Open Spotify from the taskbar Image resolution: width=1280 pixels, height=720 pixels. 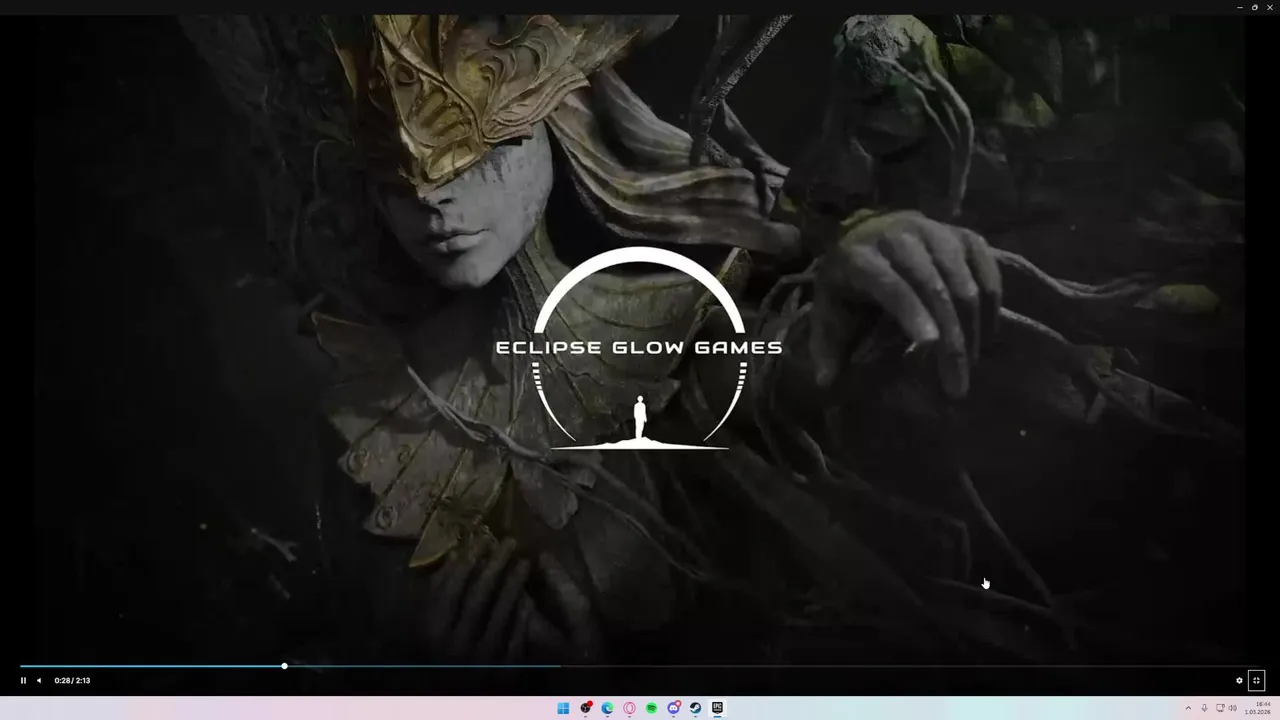pyautogui.click(x=651, y=708)
